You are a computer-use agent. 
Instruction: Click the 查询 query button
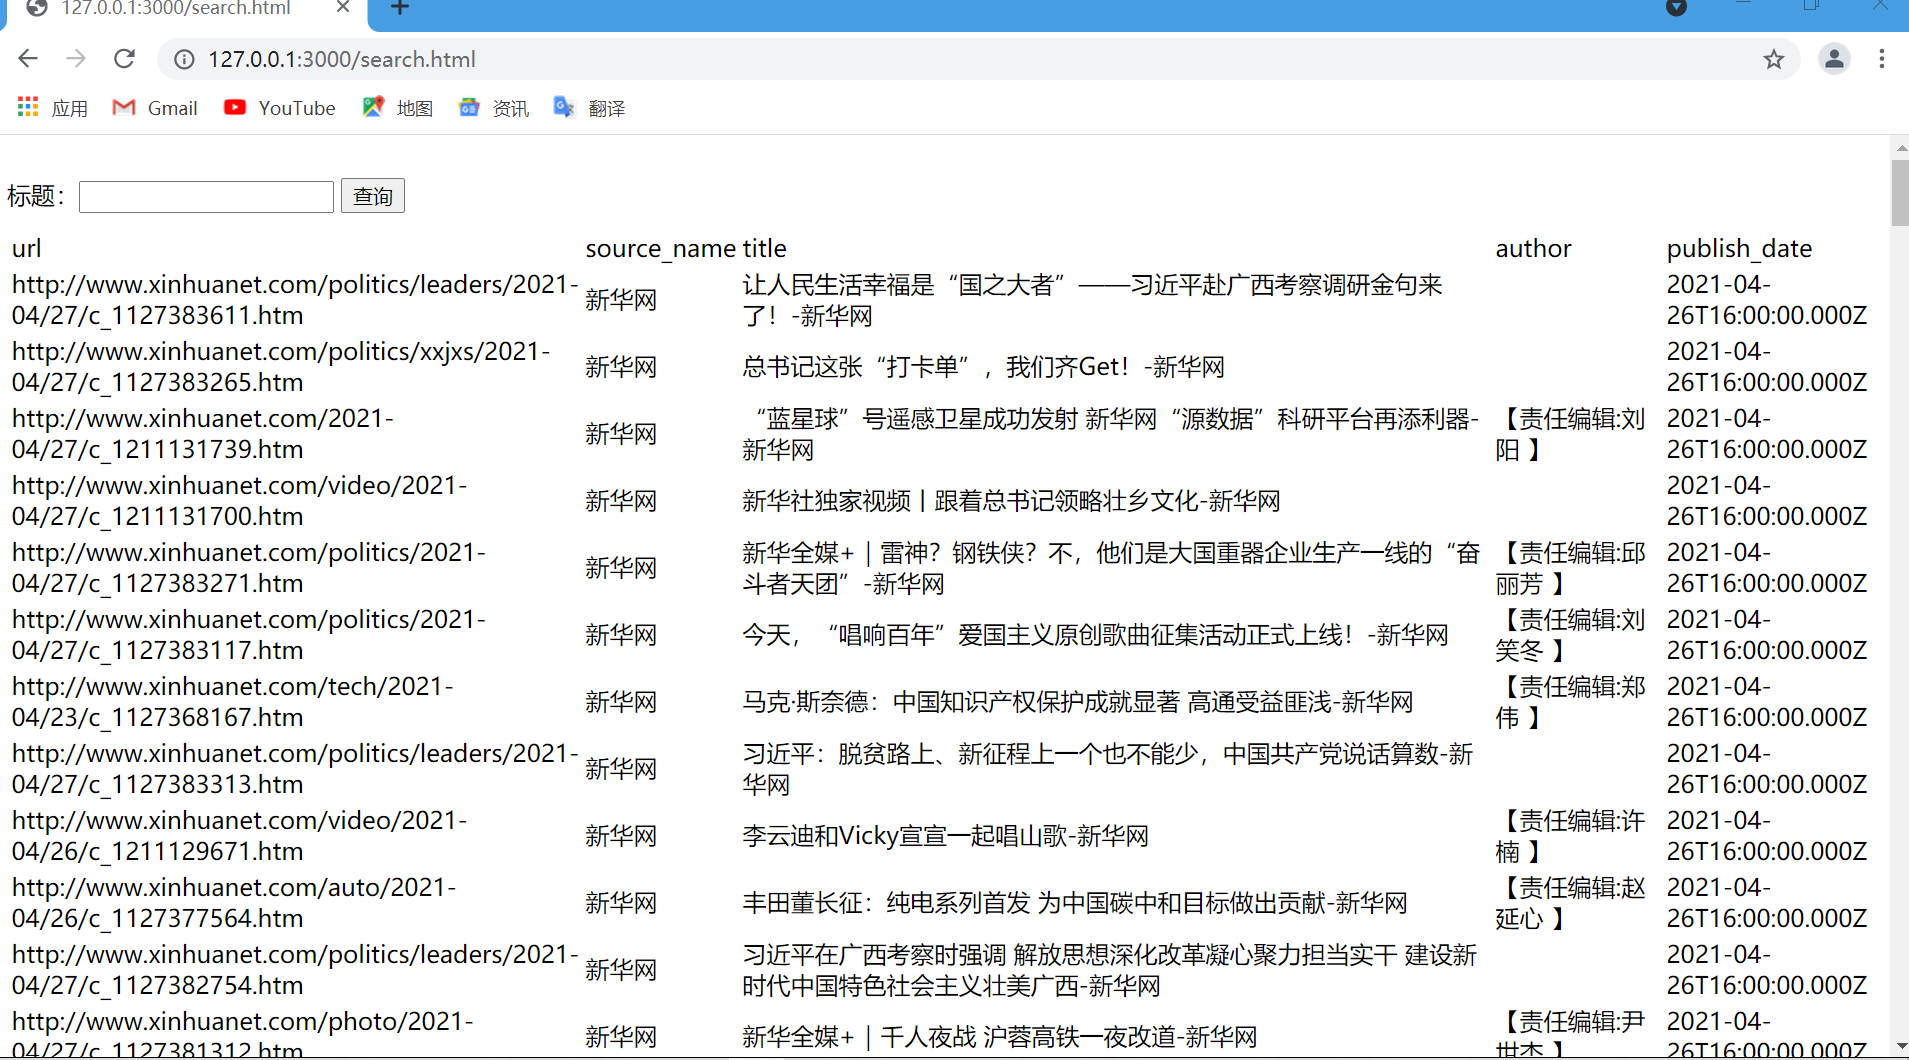click(x=373, y=196)
